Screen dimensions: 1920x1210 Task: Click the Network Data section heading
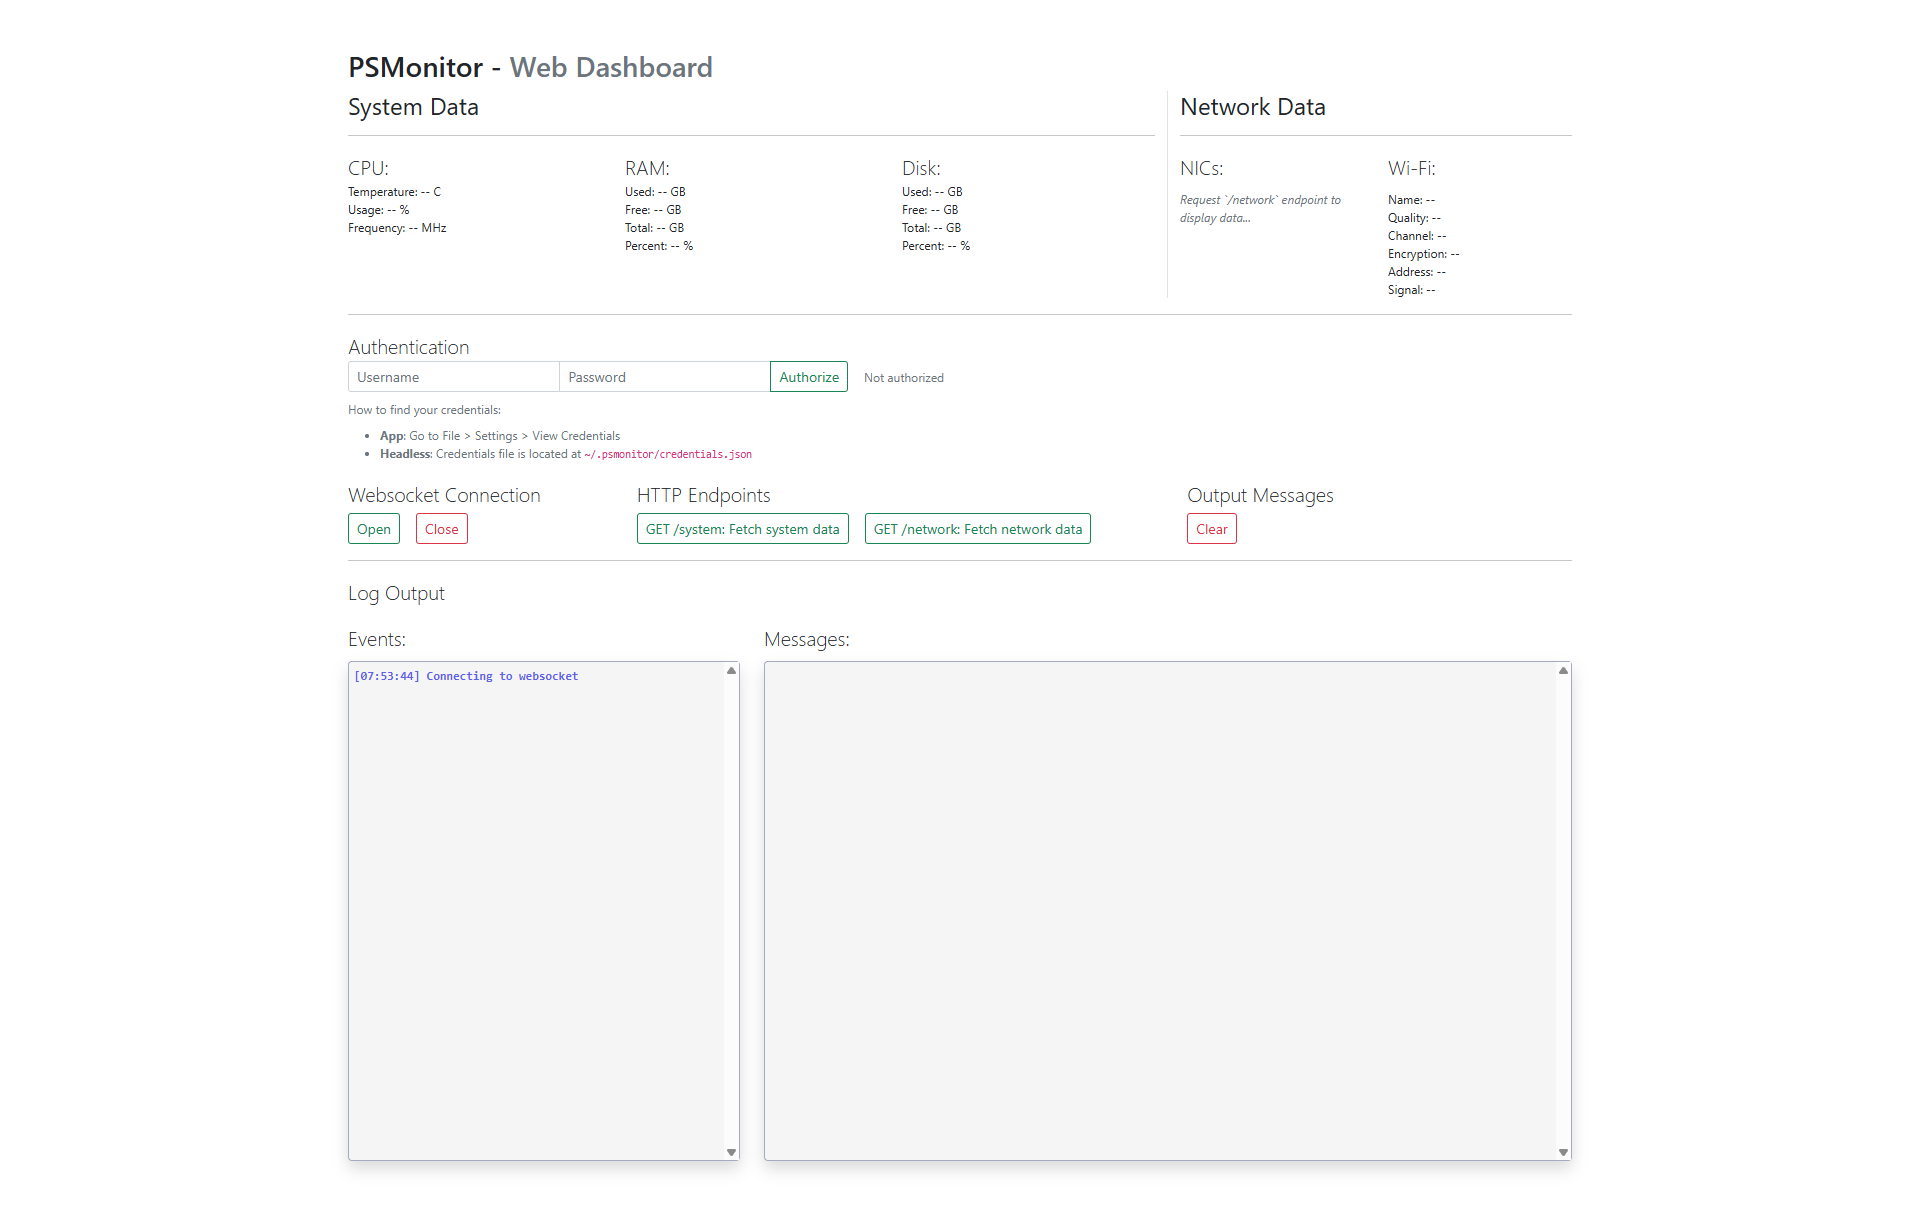(x=1252, y=107)
